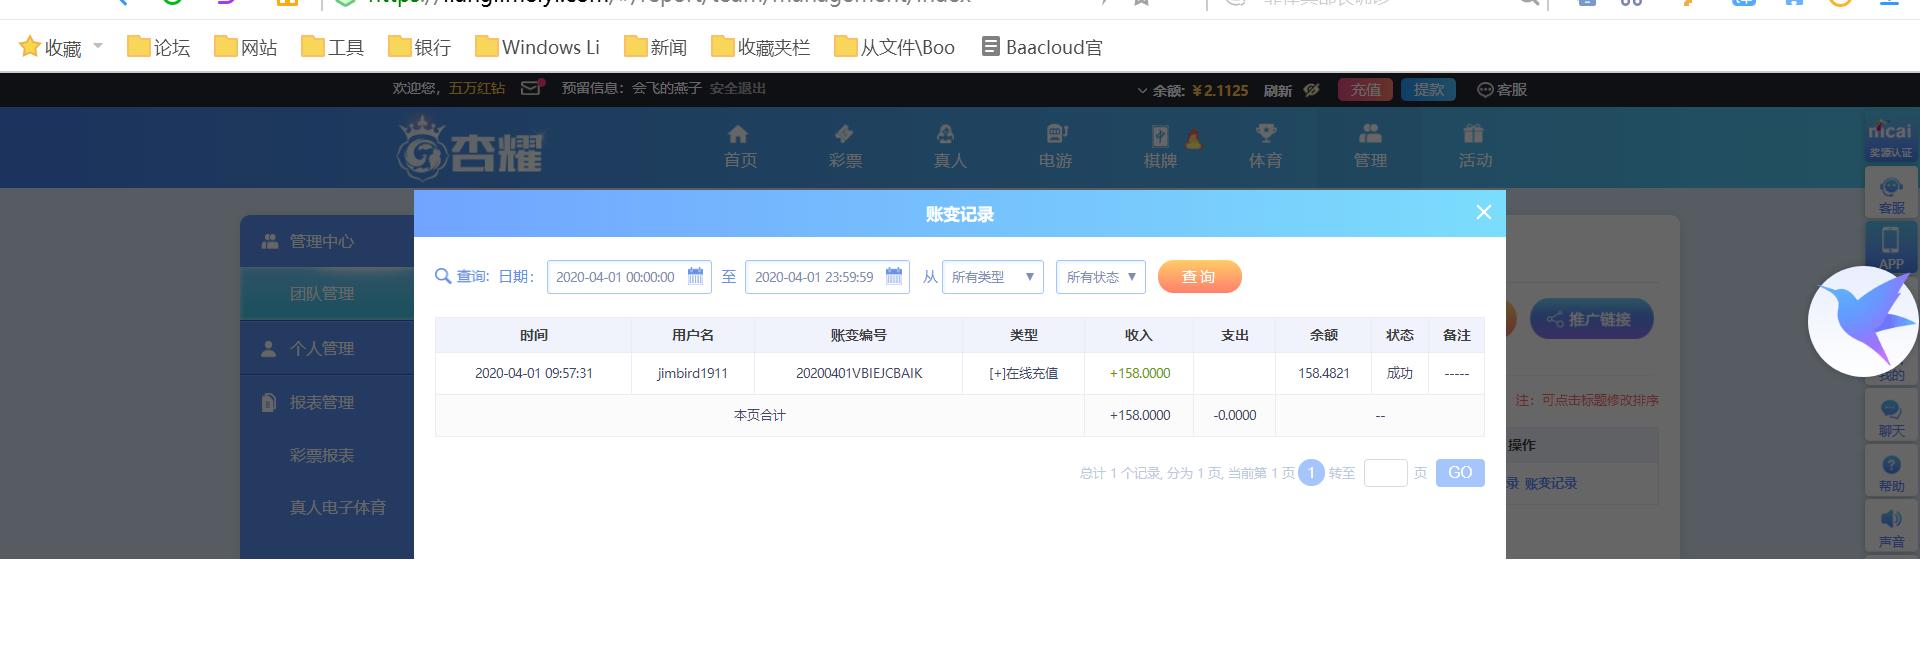Expand the 余额 balance chevron
This screenshot has width=1920, height=648.
1142,90
